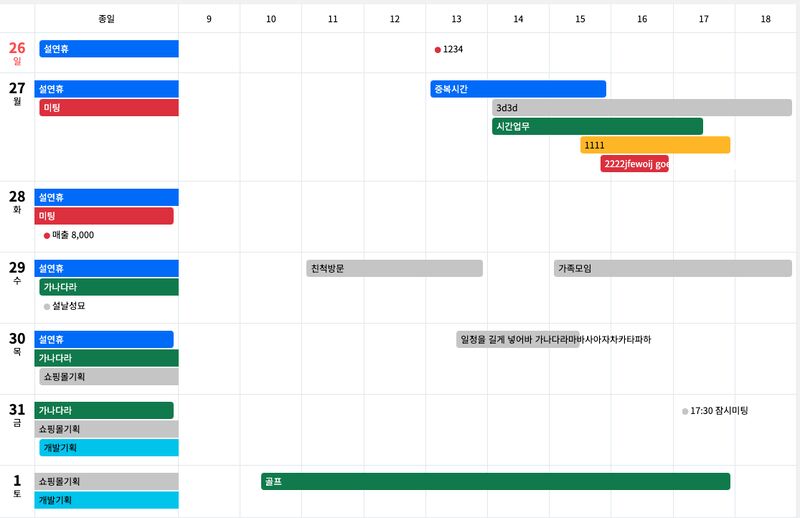Open the 설연휴 event on Thursday the 30th
This screenshot has height=518, width=800.
[x=104, y=339]
